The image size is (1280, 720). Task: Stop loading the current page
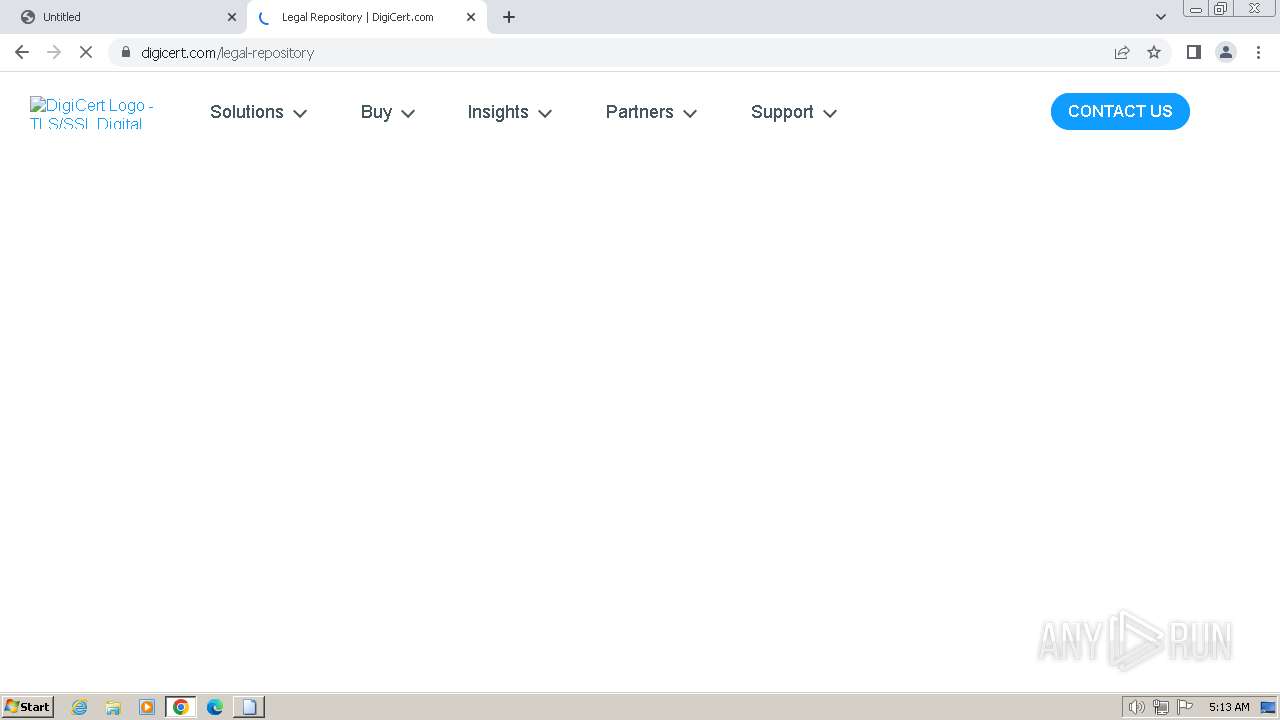[86, 52]
